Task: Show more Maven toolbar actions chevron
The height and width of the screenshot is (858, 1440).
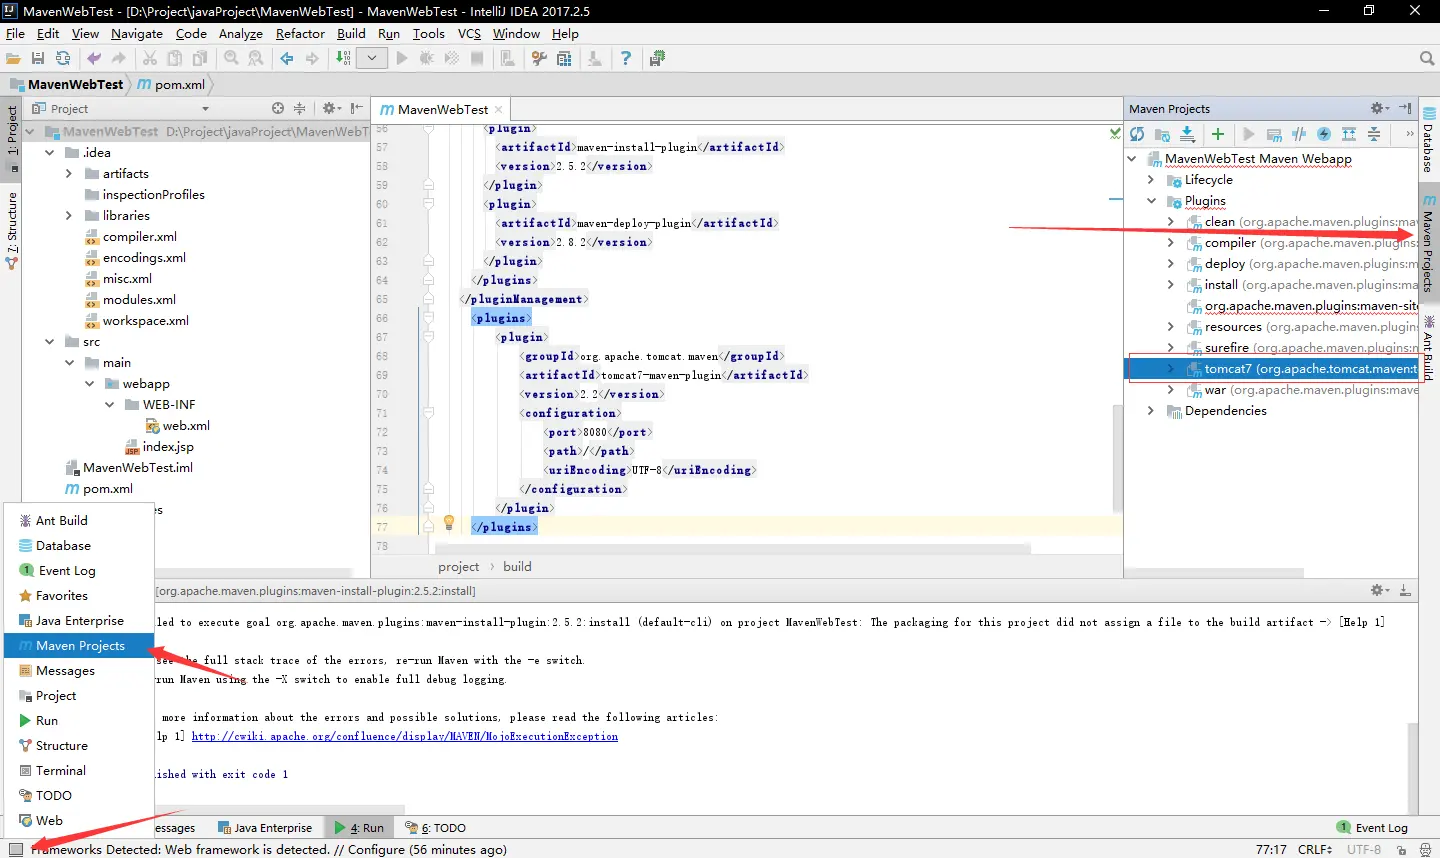Action: pyautogui.click(x=1410, y=134)
